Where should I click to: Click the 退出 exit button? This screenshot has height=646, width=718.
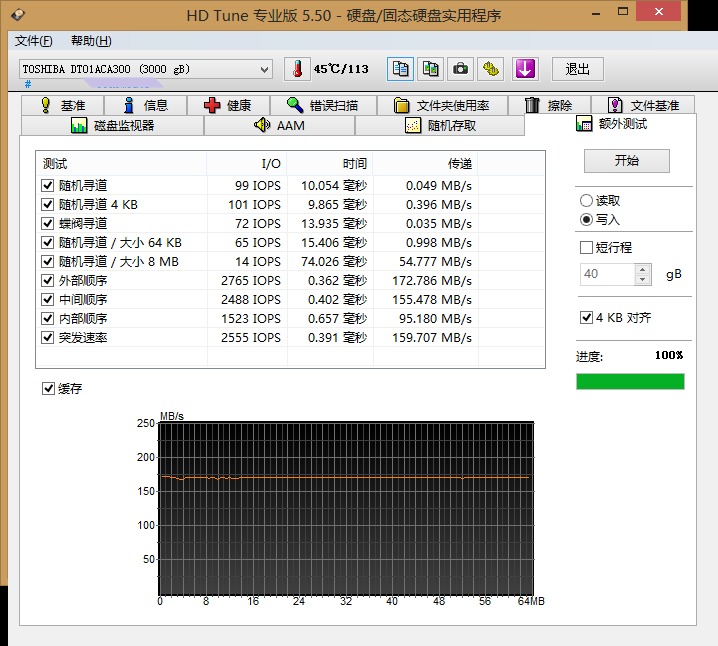(x=577, y=69)
